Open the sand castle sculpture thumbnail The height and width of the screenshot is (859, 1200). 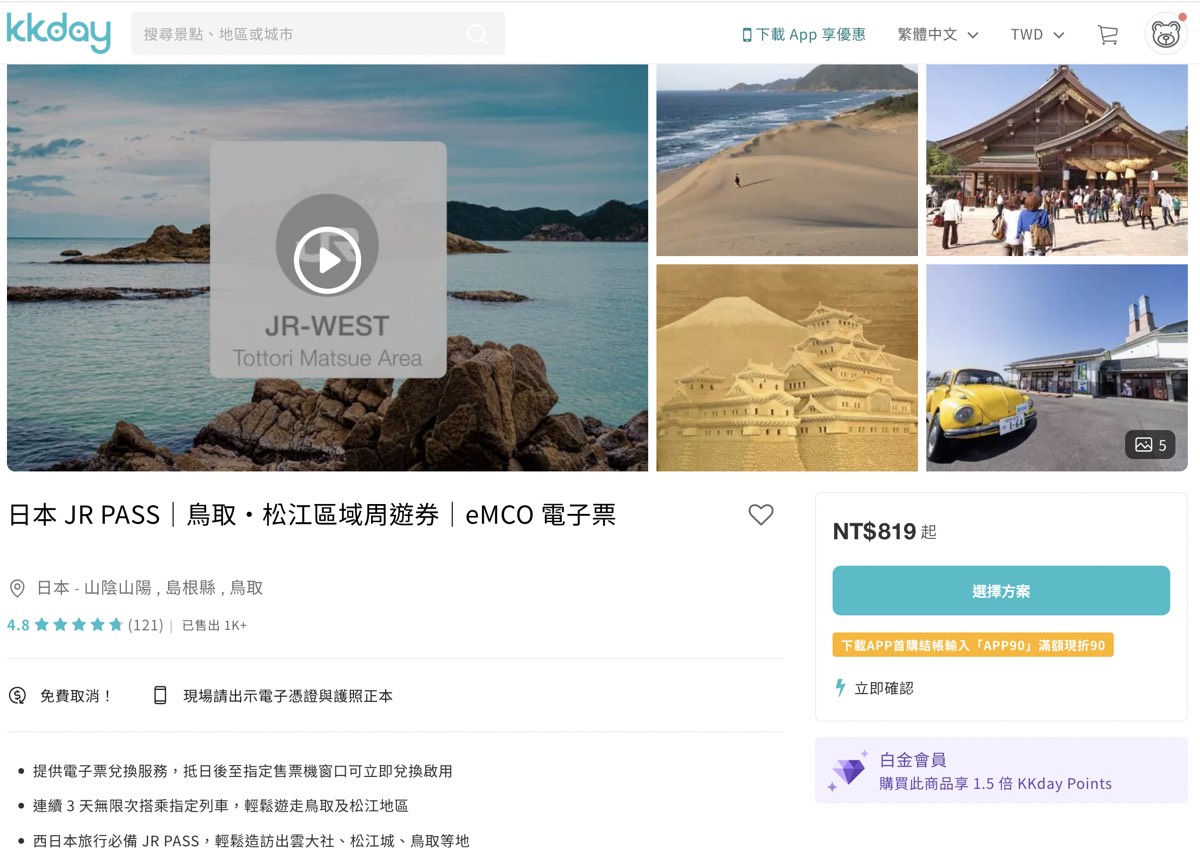pos(787,368)
